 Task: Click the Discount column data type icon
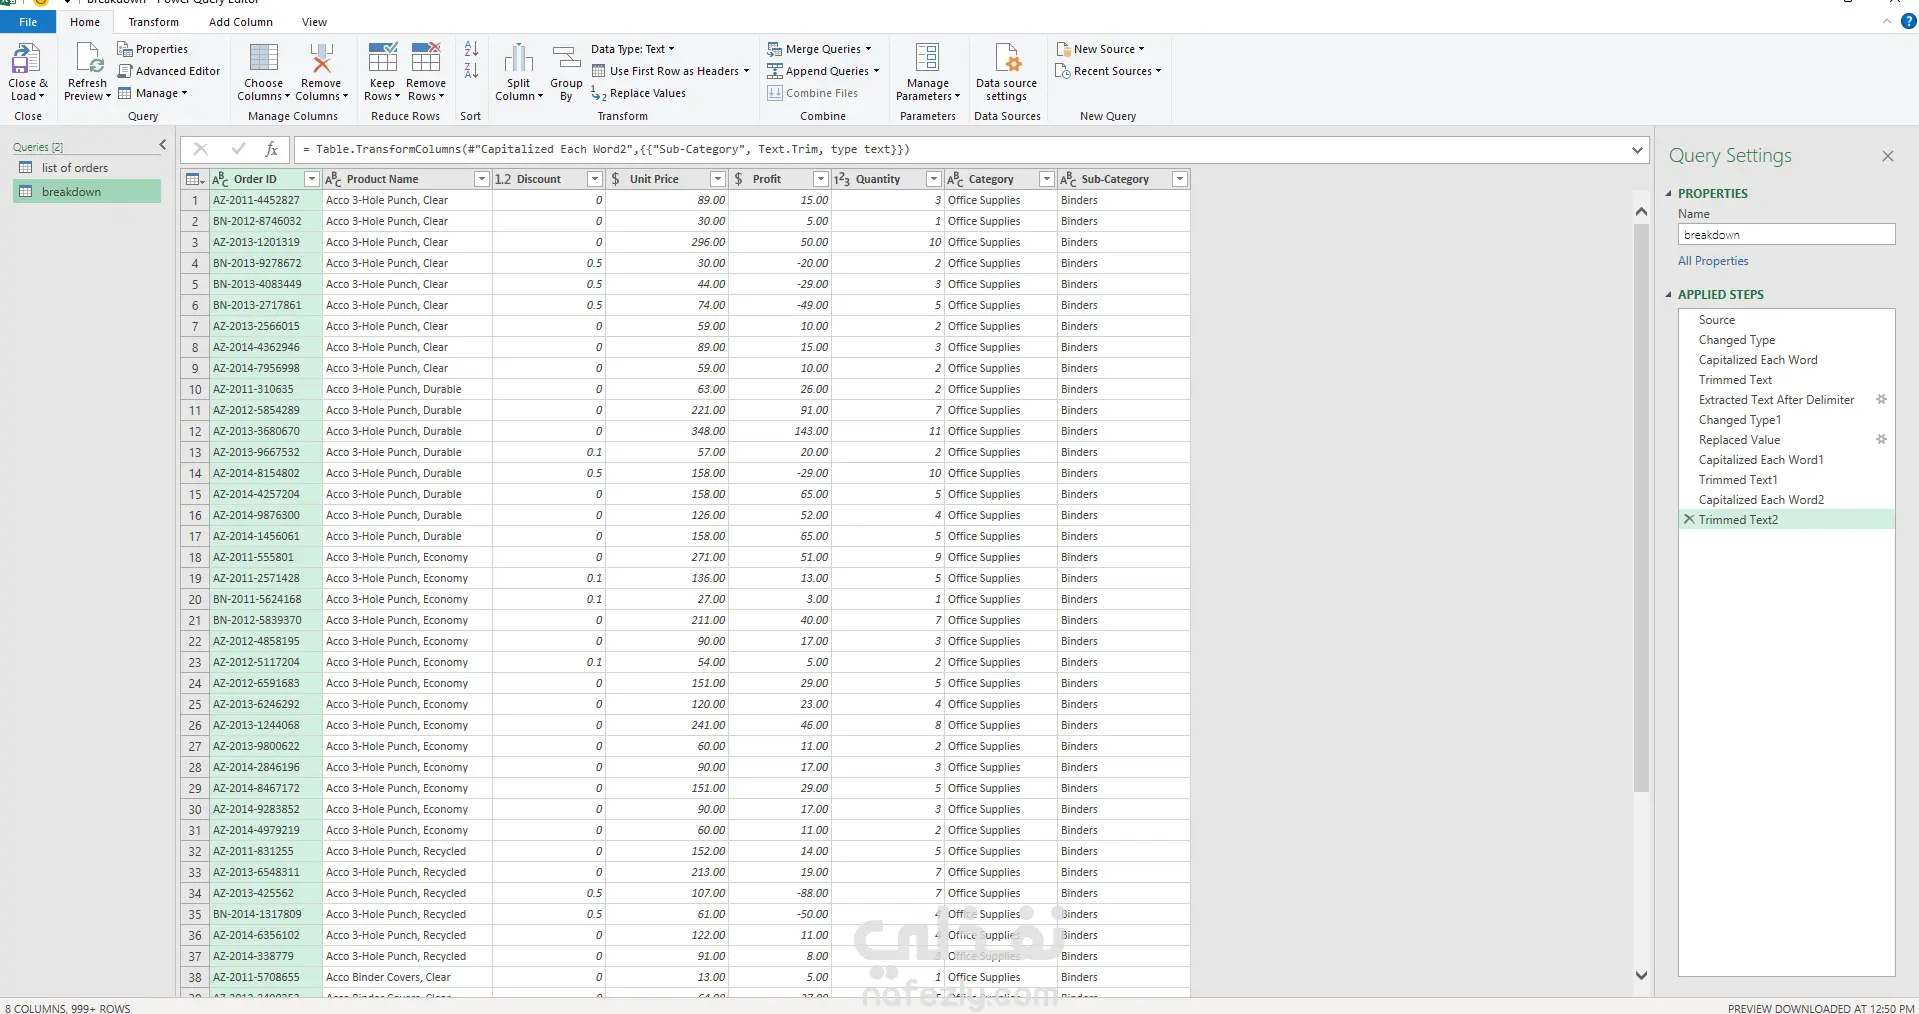(503, 179)
